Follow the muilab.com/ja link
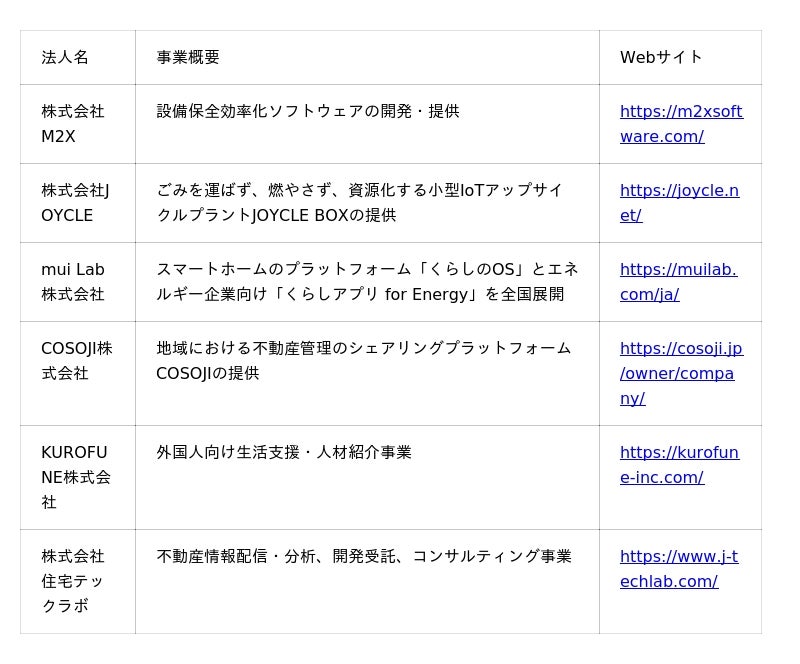 (x=678, y=270)
